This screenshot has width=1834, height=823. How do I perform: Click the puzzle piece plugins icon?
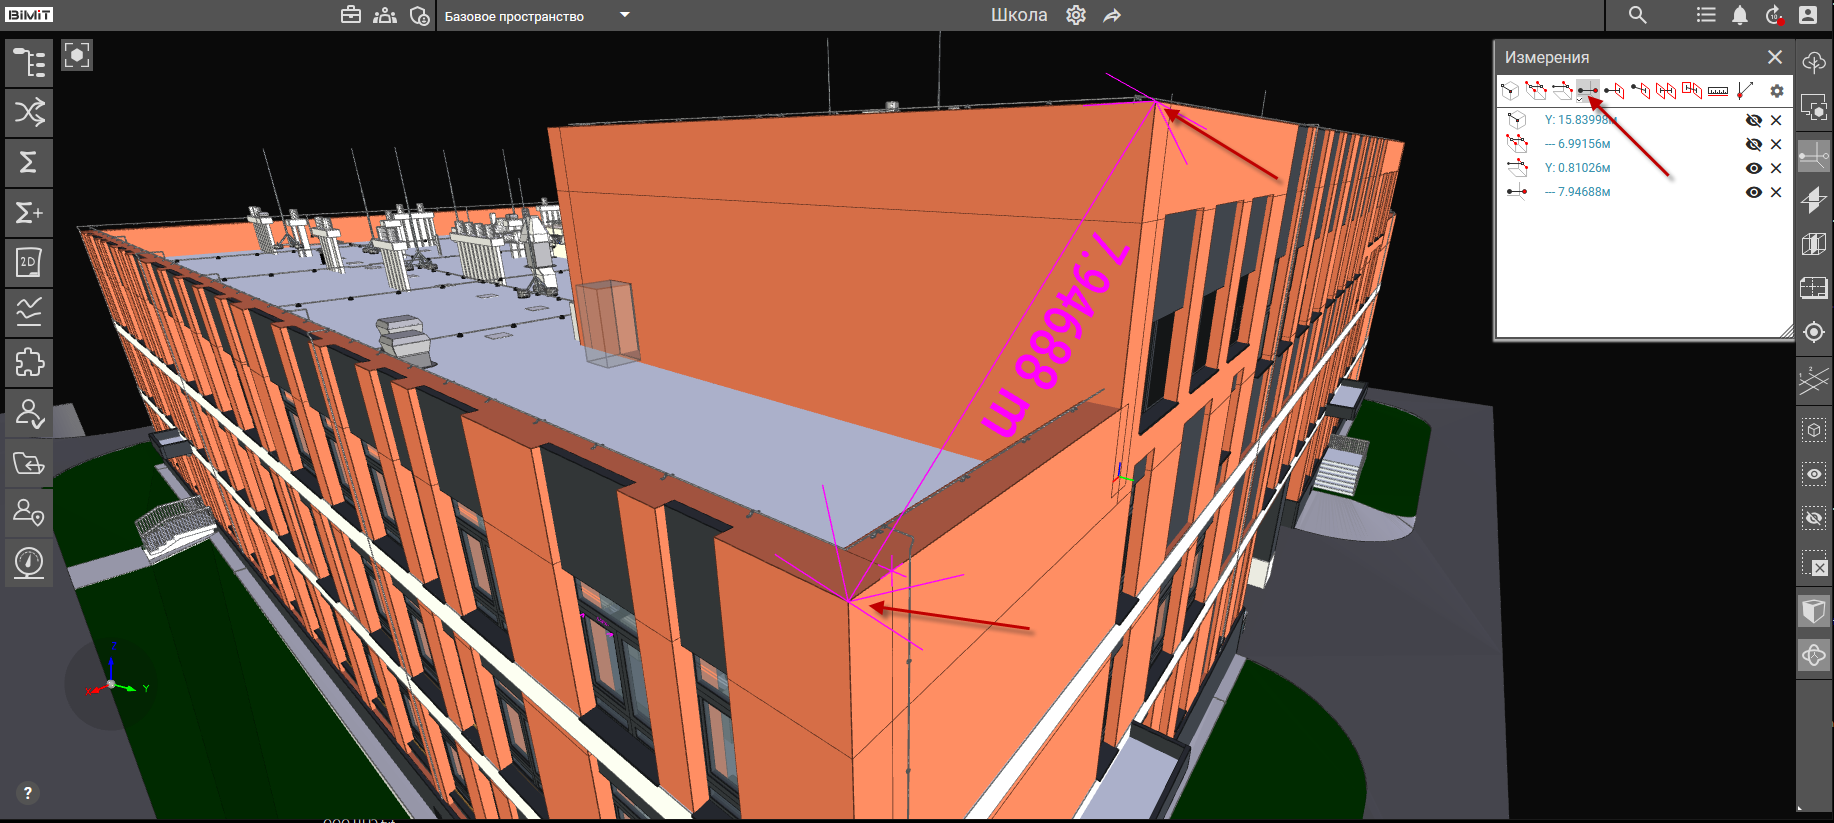[x=29, y=362]
